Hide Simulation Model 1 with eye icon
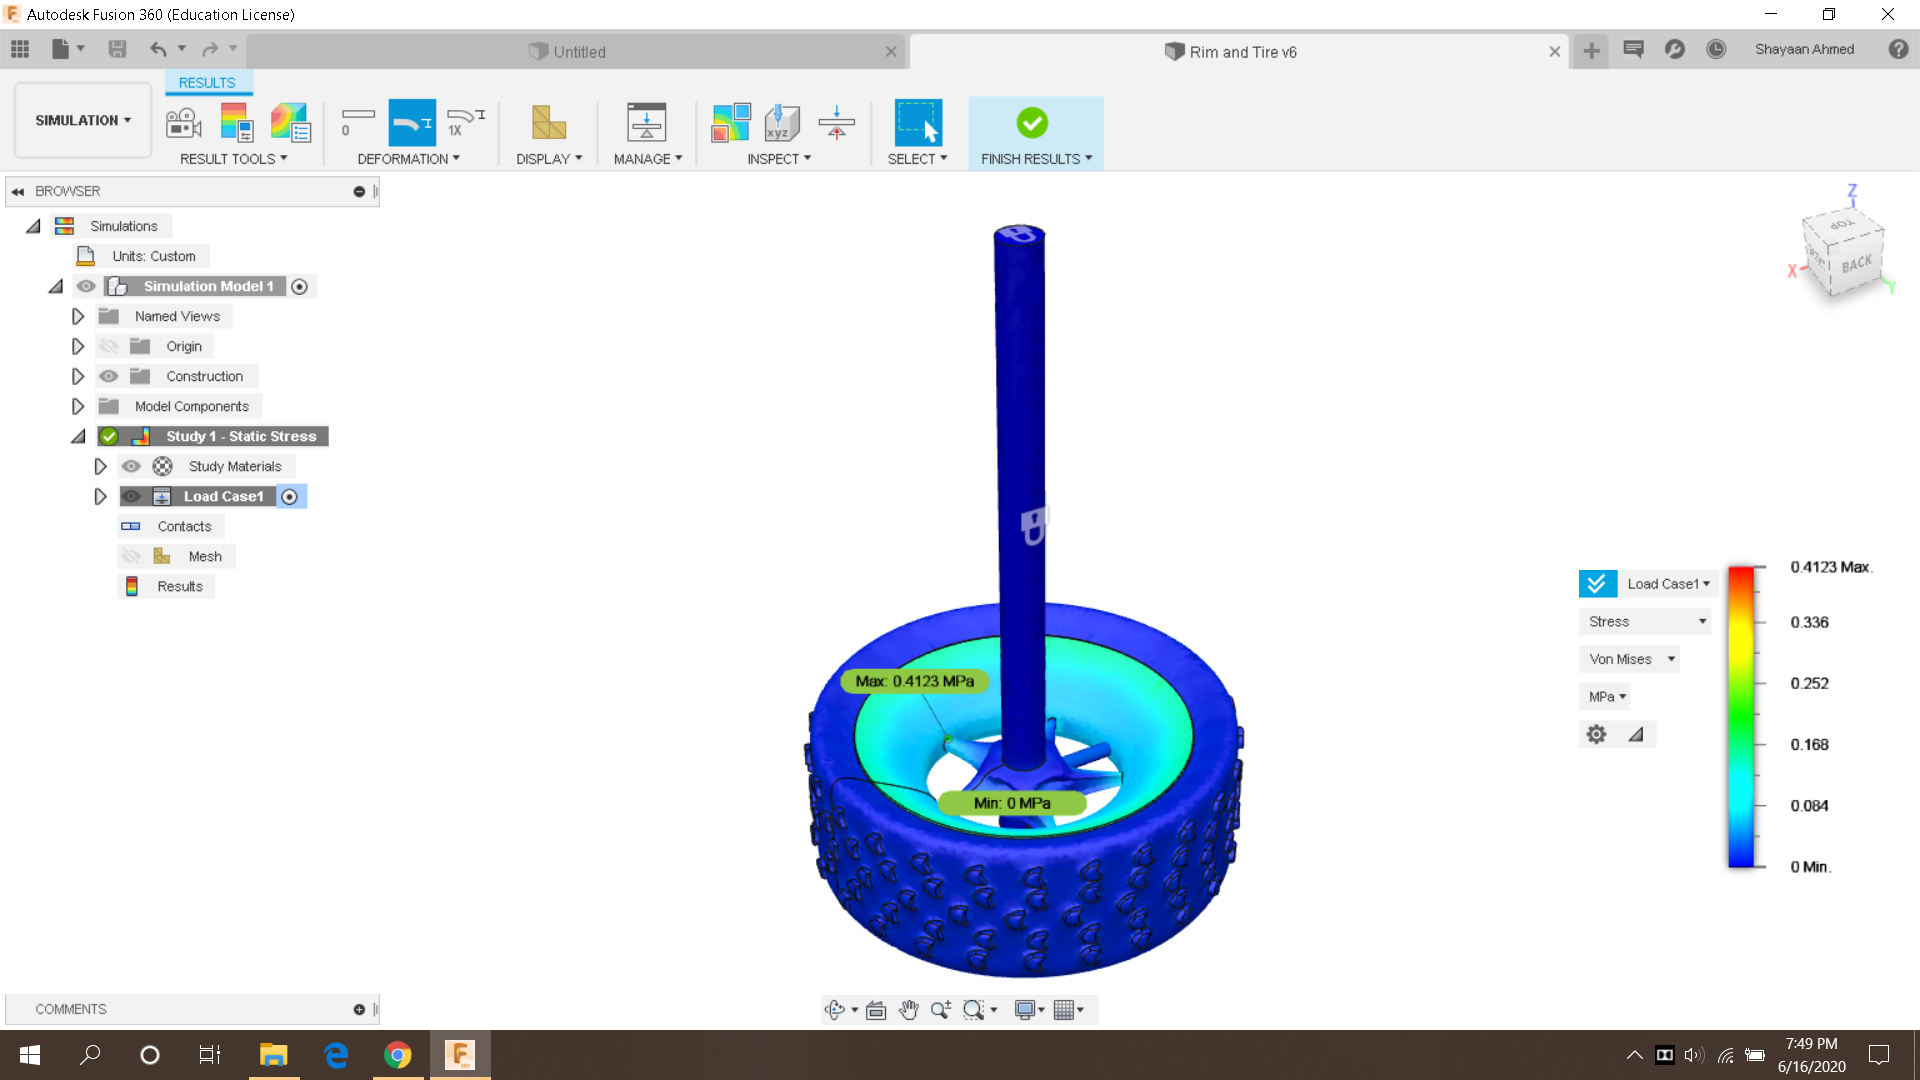This screenshot has width=1920, height=1080. tap(86, 286)
